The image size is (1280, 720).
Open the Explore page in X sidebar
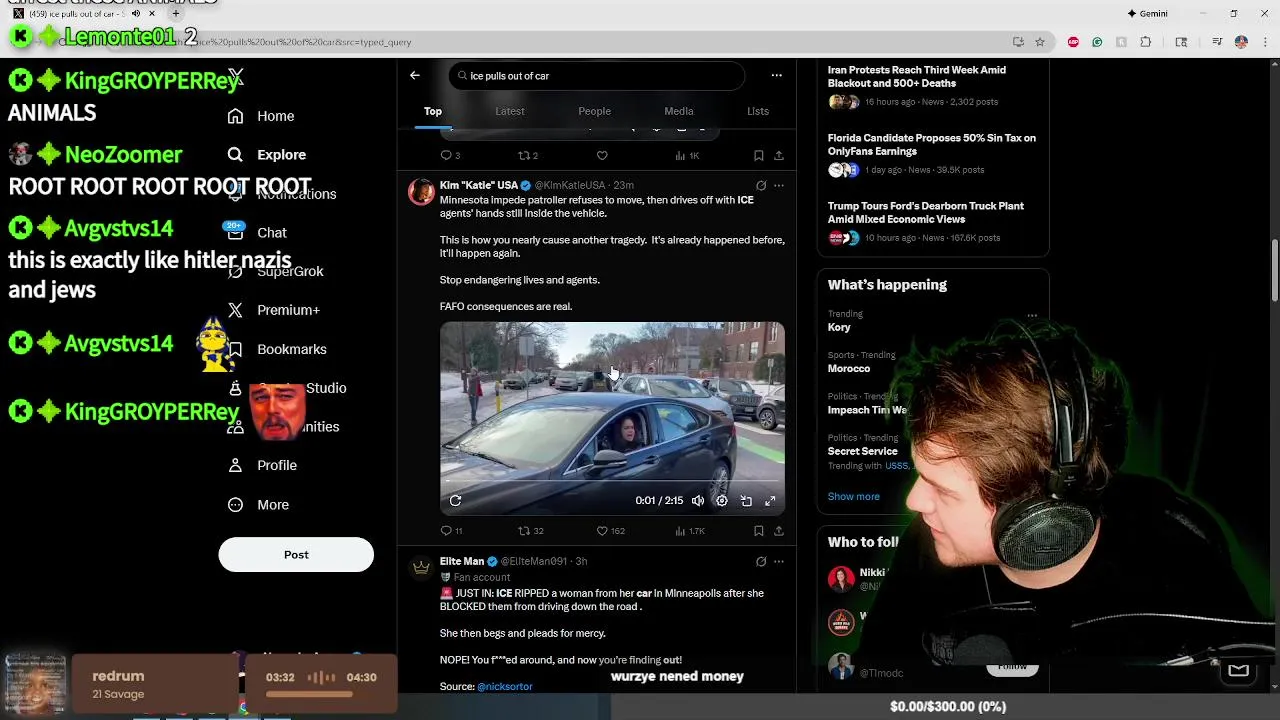pos(267,155)
